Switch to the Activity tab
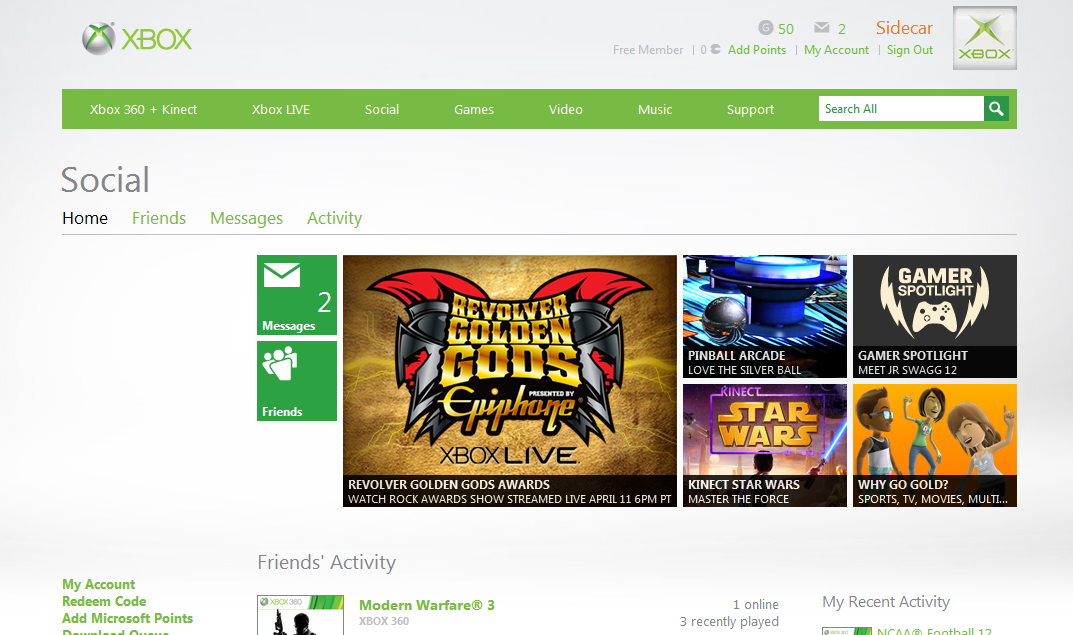 (335, 218)
